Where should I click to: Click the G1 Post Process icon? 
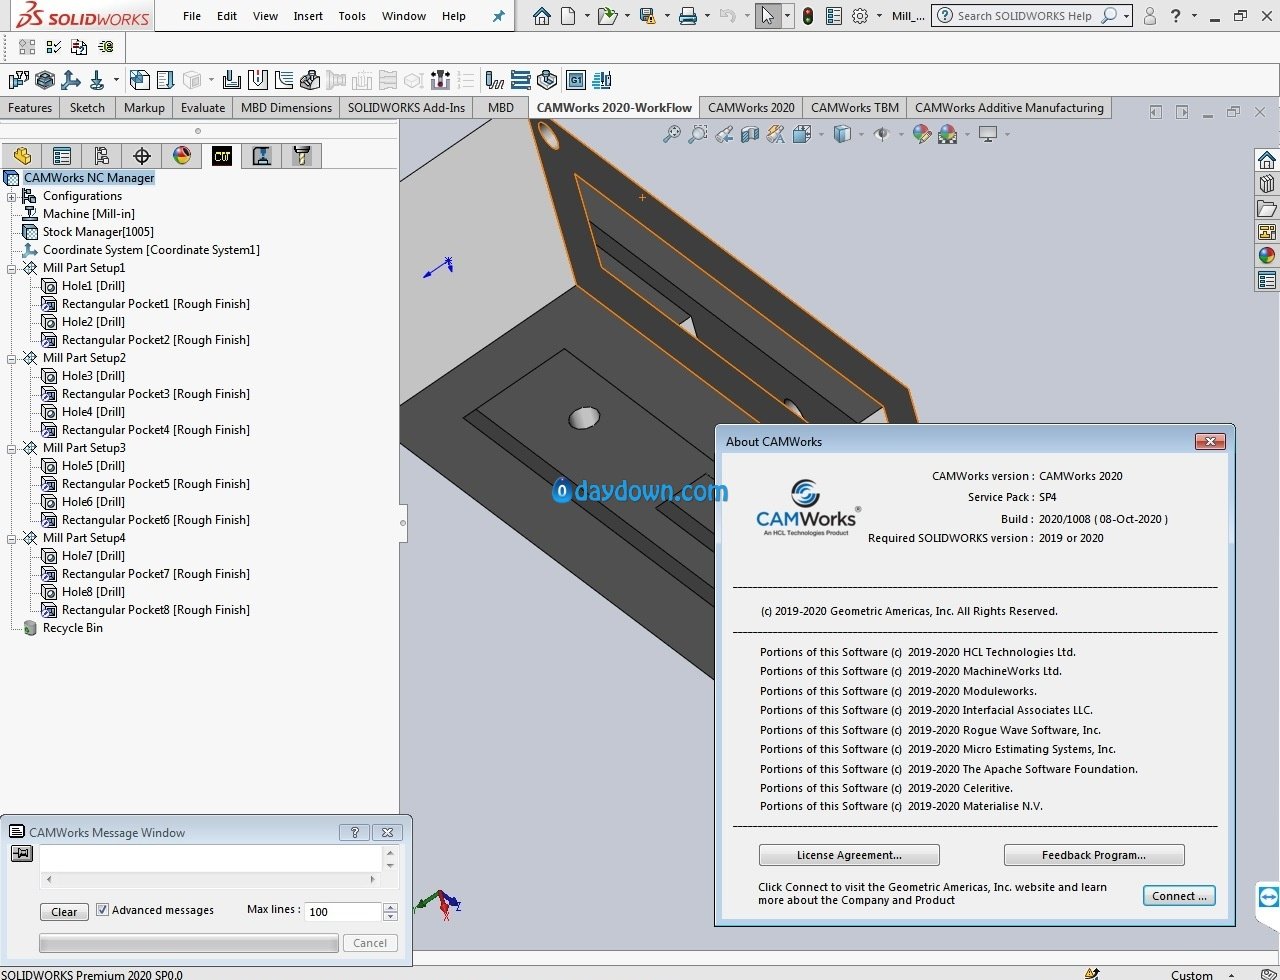click(x=576, y=80)
